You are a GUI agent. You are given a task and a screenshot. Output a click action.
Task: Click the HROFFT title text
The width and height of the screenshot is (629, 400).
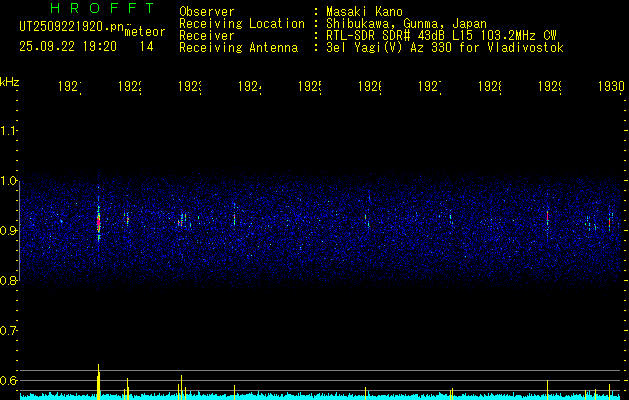pos(103,8)
